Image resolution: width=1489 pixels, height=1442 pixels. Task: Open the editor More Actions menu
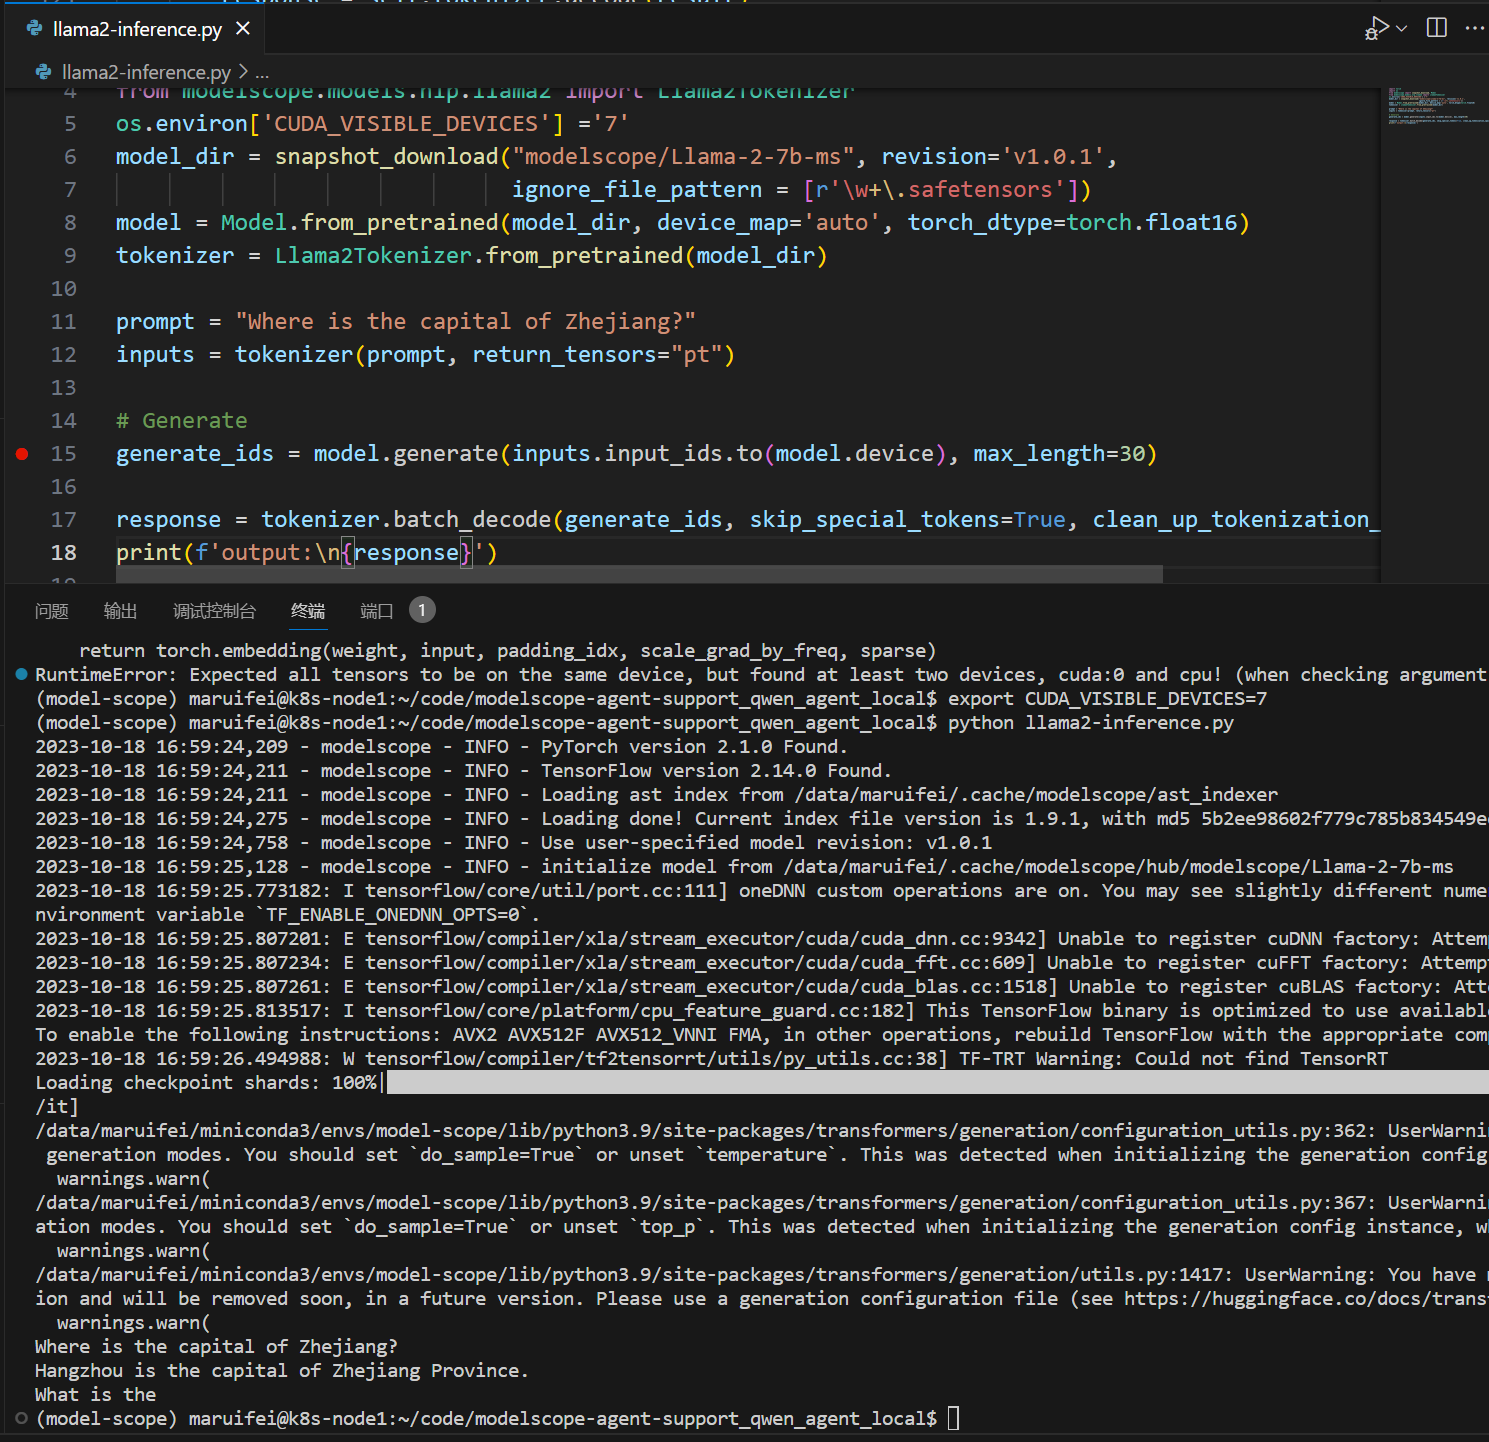pos(1475,28)
